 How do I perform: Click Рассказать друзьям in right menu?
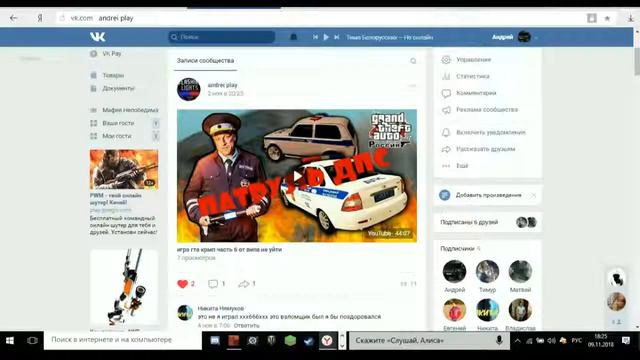pos(485,149)
